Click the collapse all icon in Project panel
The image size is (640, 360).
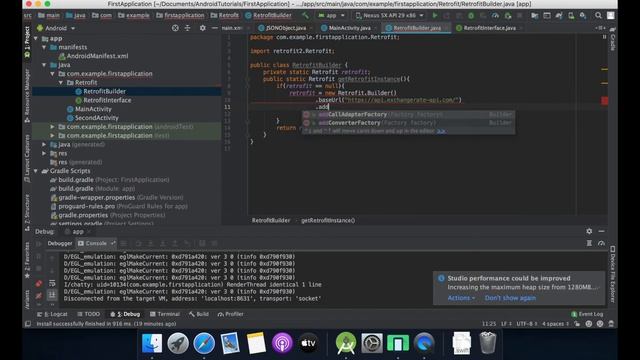[x=187, y=28]
